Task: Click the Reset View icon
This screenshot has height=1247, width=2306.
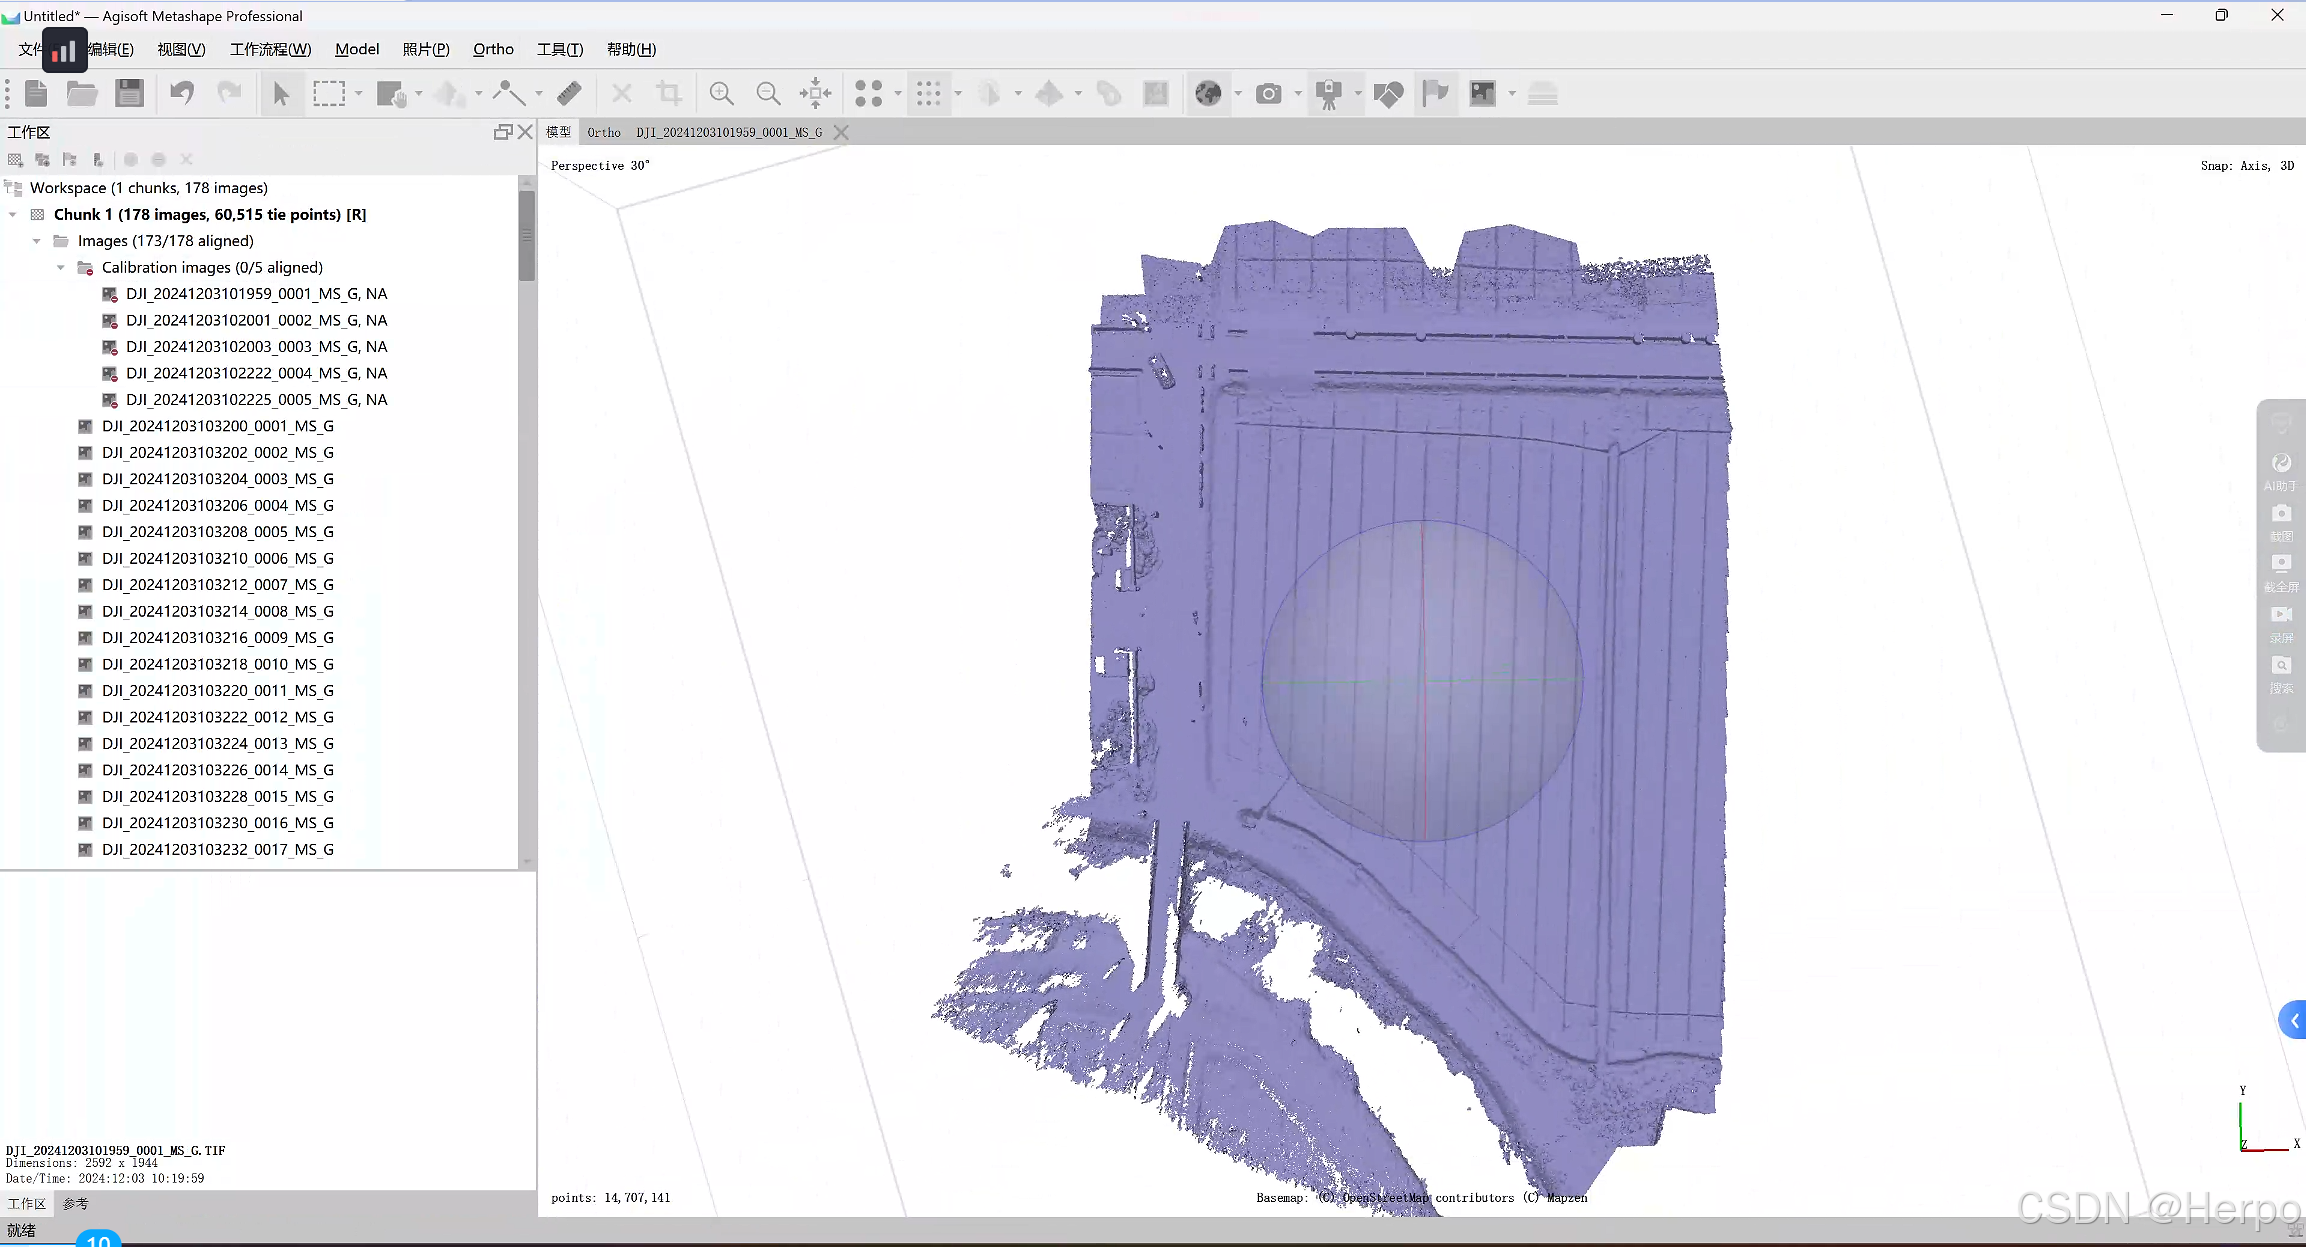Action: (816, 94)
